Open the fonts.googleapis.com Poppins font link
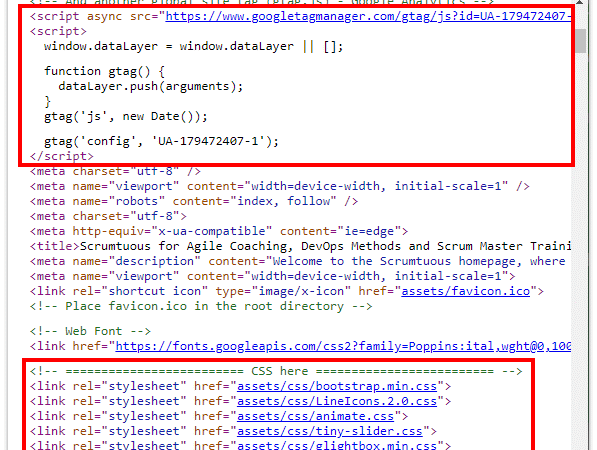The width and height of the screenshot is (597, 450). (x=343, y=346)
